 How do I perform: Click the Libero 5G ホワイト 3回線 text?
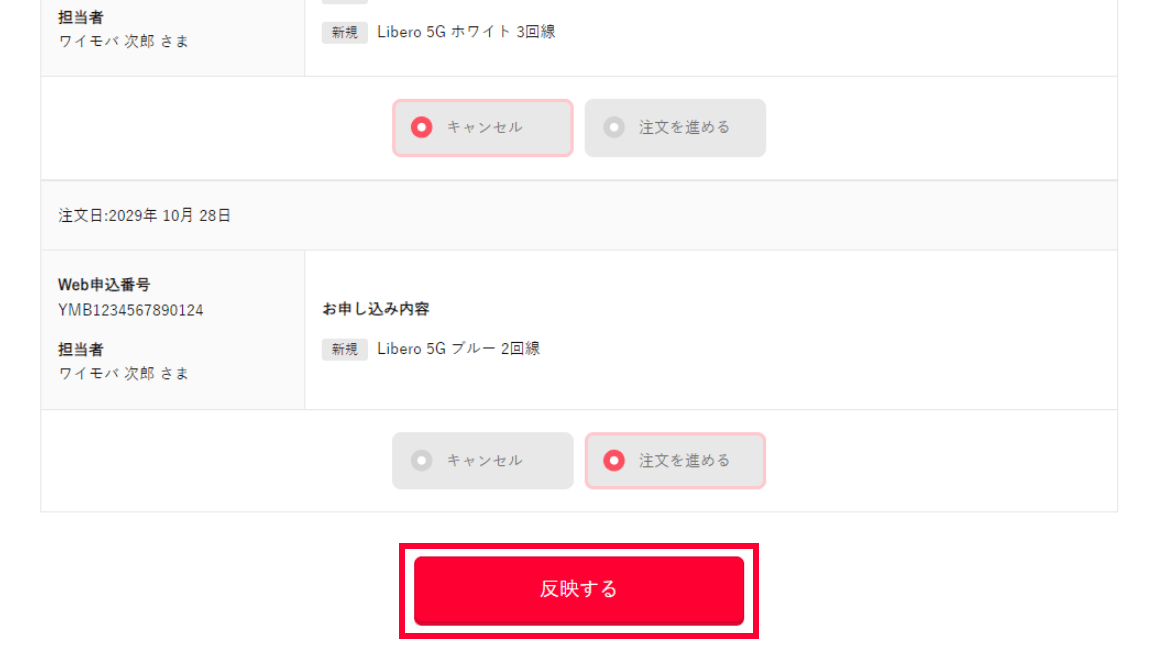pyautogui.click(x=466, y=32)
